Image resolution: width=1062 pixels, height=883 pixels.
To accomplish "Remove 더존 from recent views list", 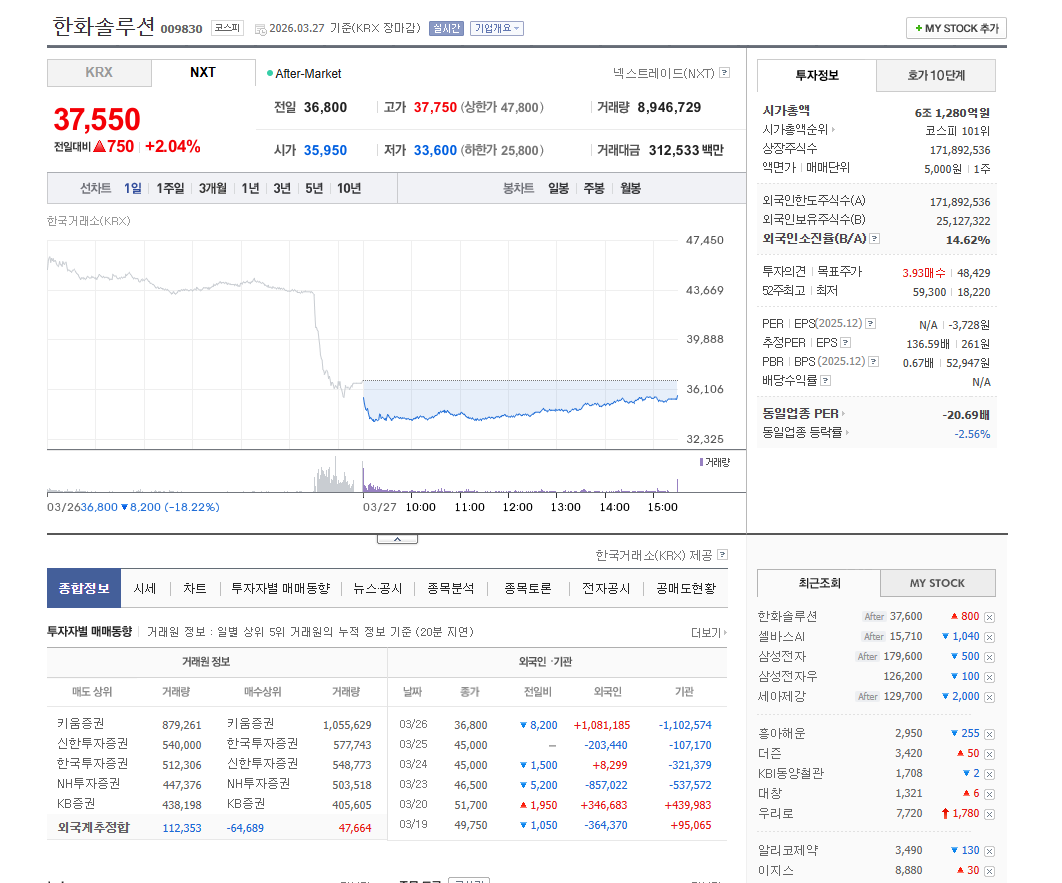I will [x=990, y=754].
